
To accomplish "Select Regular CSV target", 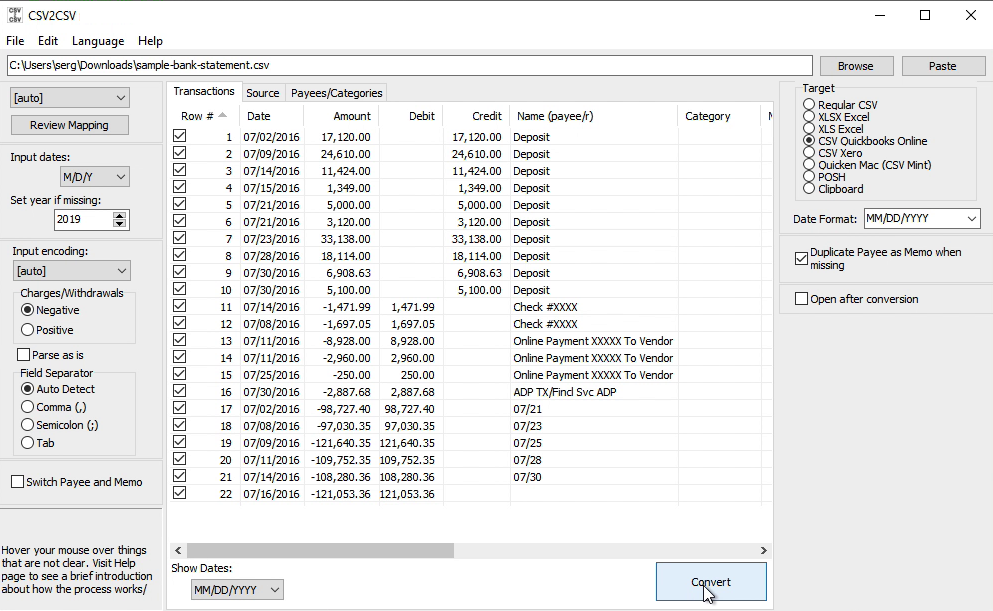I will click(x=809, y=104).
